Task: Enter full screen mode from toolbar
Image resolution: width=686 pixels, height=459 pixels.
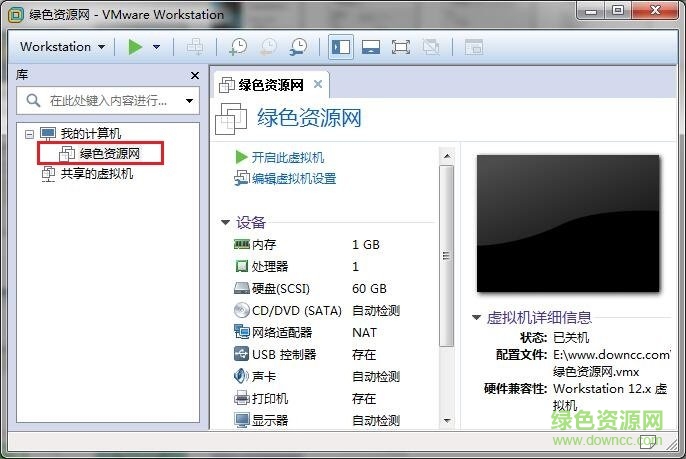Action: pyautogui.click(x=400, y=47)
